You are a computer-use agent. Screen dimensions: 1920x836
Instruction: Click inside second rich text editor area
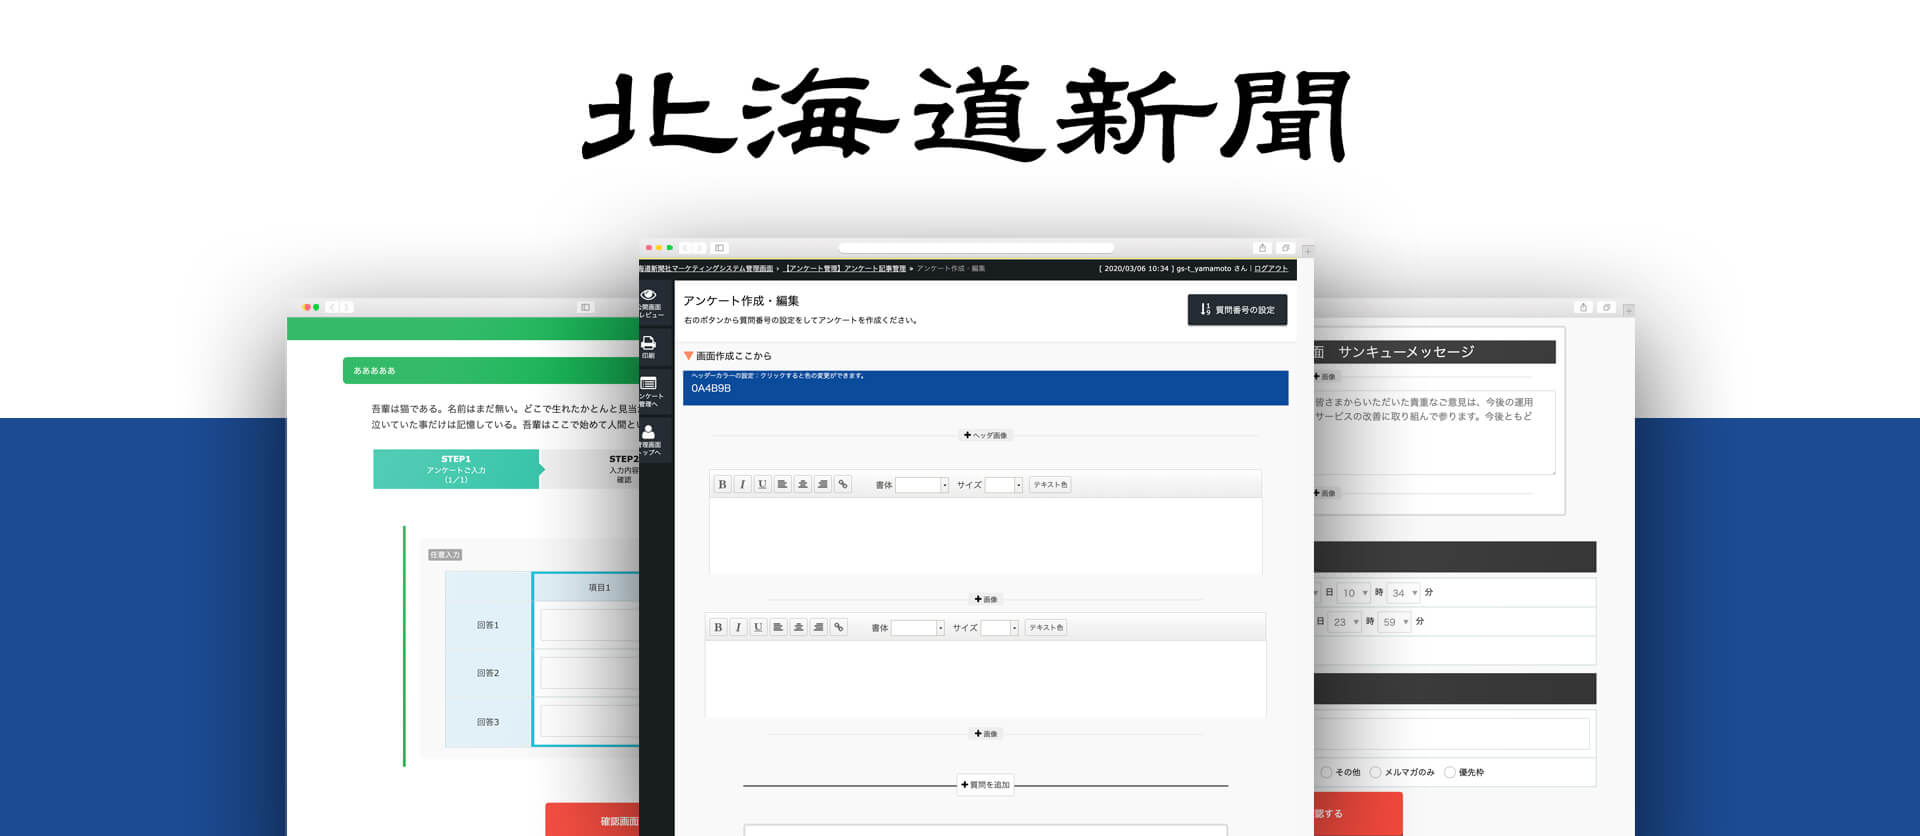click(985, 679)
